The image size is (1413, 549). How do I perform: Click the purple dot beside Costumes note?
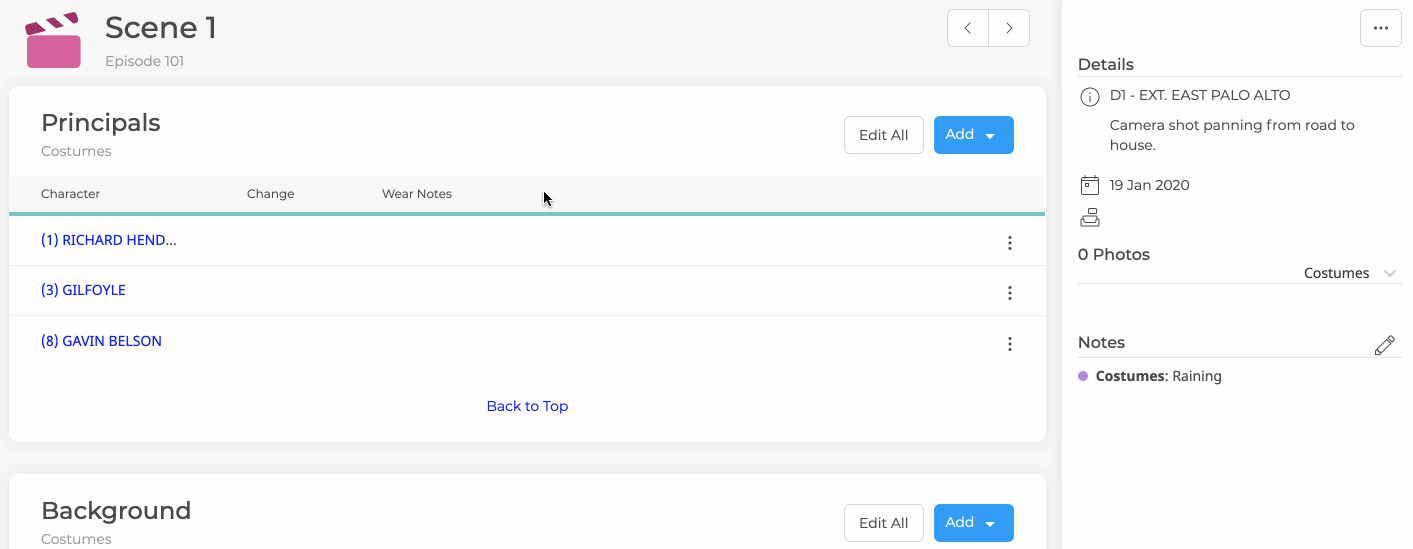[x=1083, y=376]
